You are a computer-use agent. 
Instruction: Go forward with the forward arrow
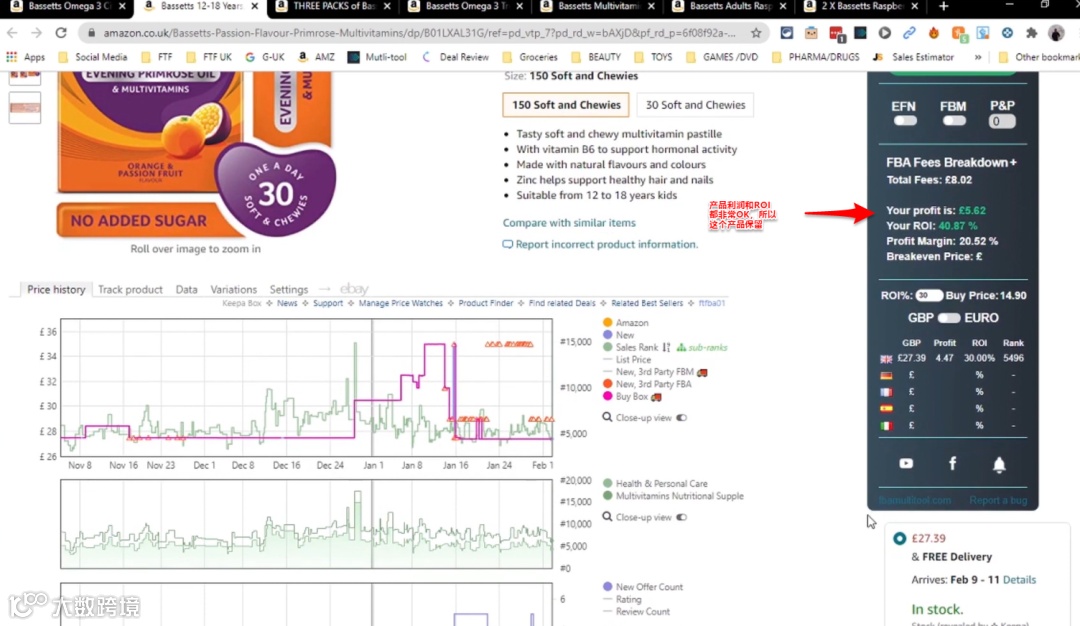coord(36,32)
